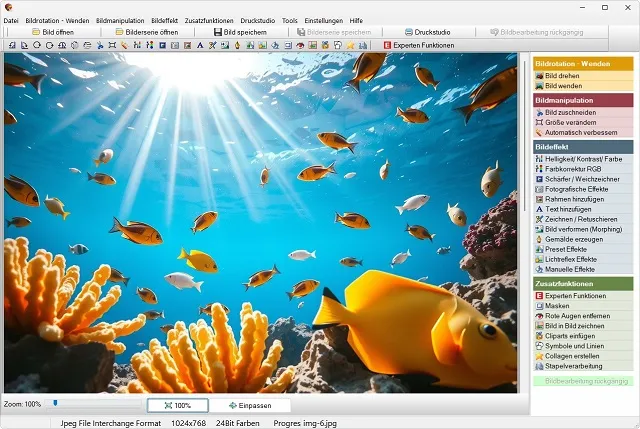Viewport: 640px width, 429px height.
Task: Open Druckstudio via the toolbar button
Action: point(427,32)
